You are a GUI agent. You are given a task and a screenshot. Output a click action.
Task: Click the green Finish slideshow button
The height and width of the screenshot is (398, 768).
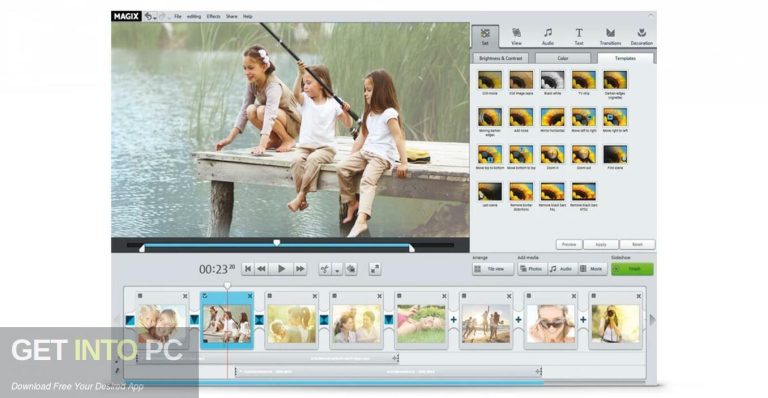(x=632, y=269)
